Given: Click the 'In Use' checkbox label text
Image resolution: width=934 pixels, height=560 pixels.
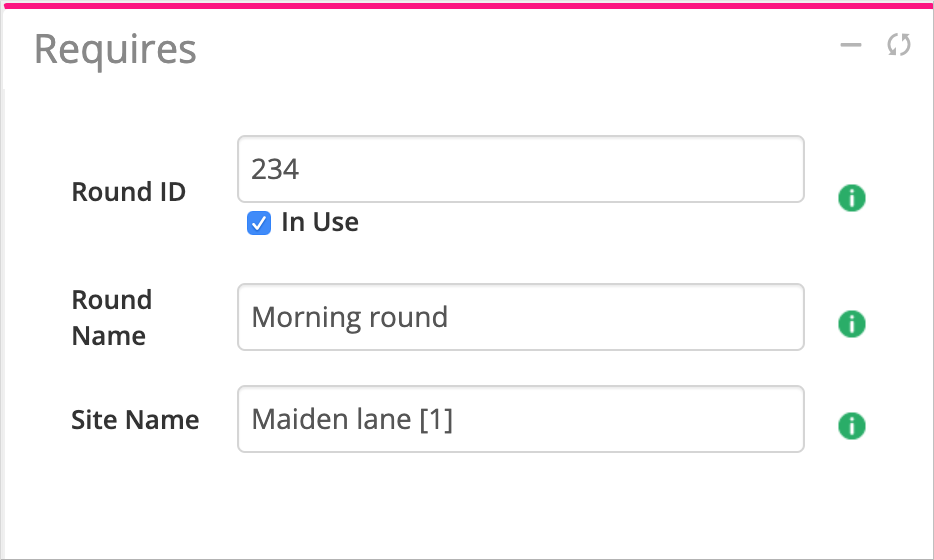Looking at the screenshot, I should click(x=320, y=222).
